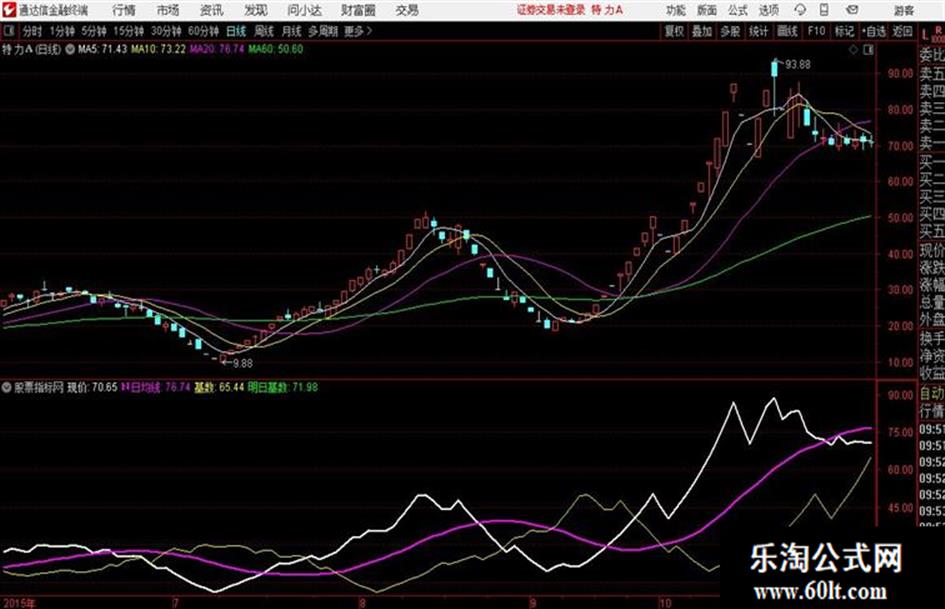Switch to the 1分钟 period tab

click(62, 31)
